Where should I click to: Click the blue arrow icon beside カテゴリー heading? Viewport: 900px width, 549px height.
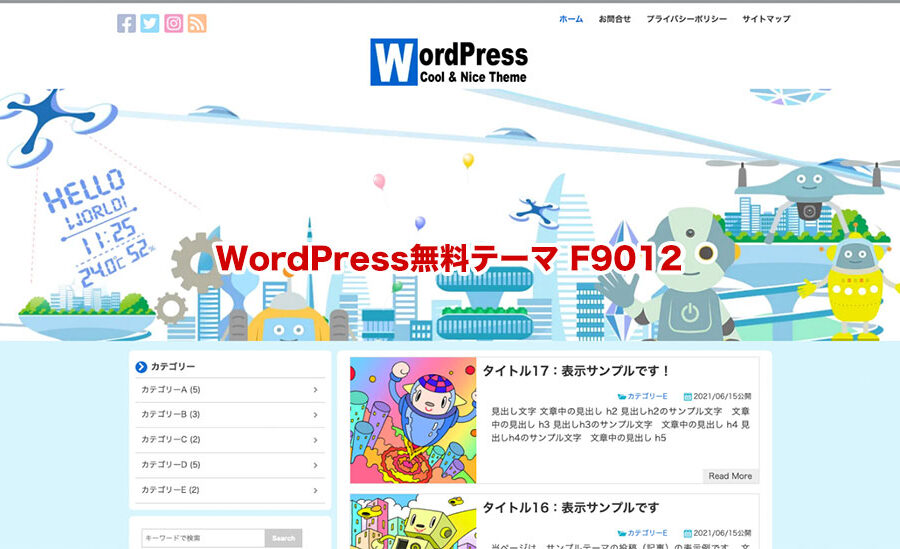(141, 367)
